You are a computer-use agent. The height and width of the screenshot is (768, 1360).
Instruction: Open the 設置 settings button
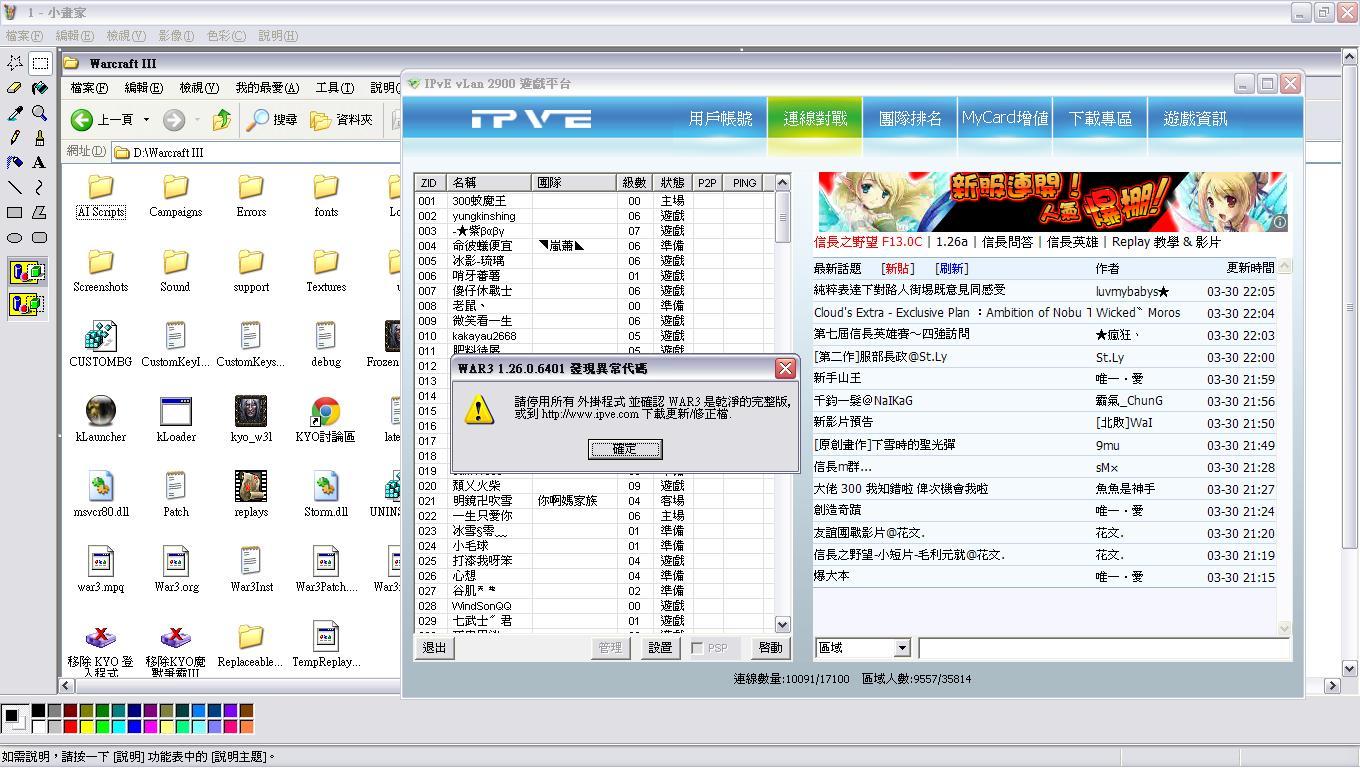(x=660, y=648)
